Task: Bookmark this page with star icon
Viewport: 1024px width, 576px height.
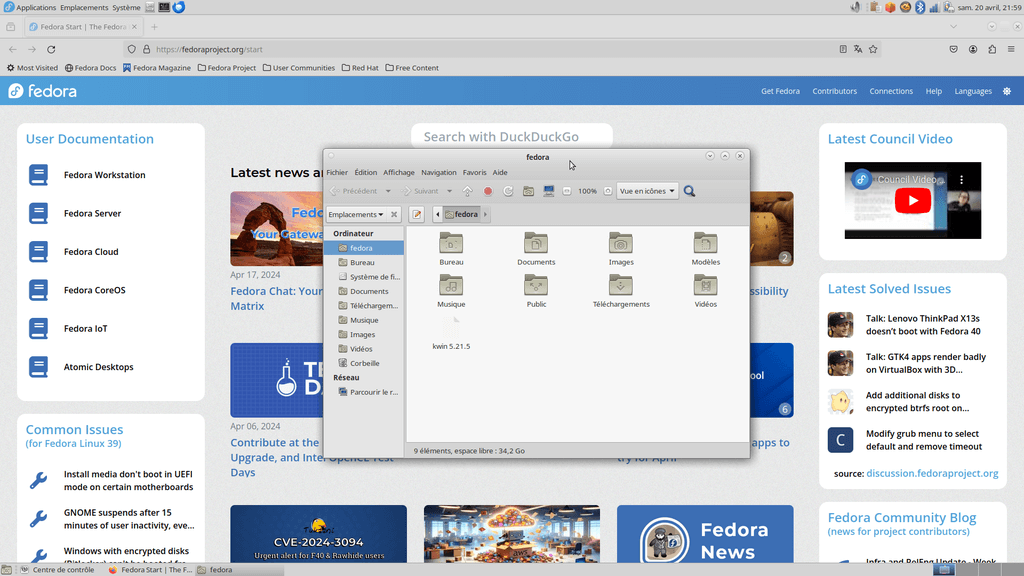Action: tap(873, 49)
